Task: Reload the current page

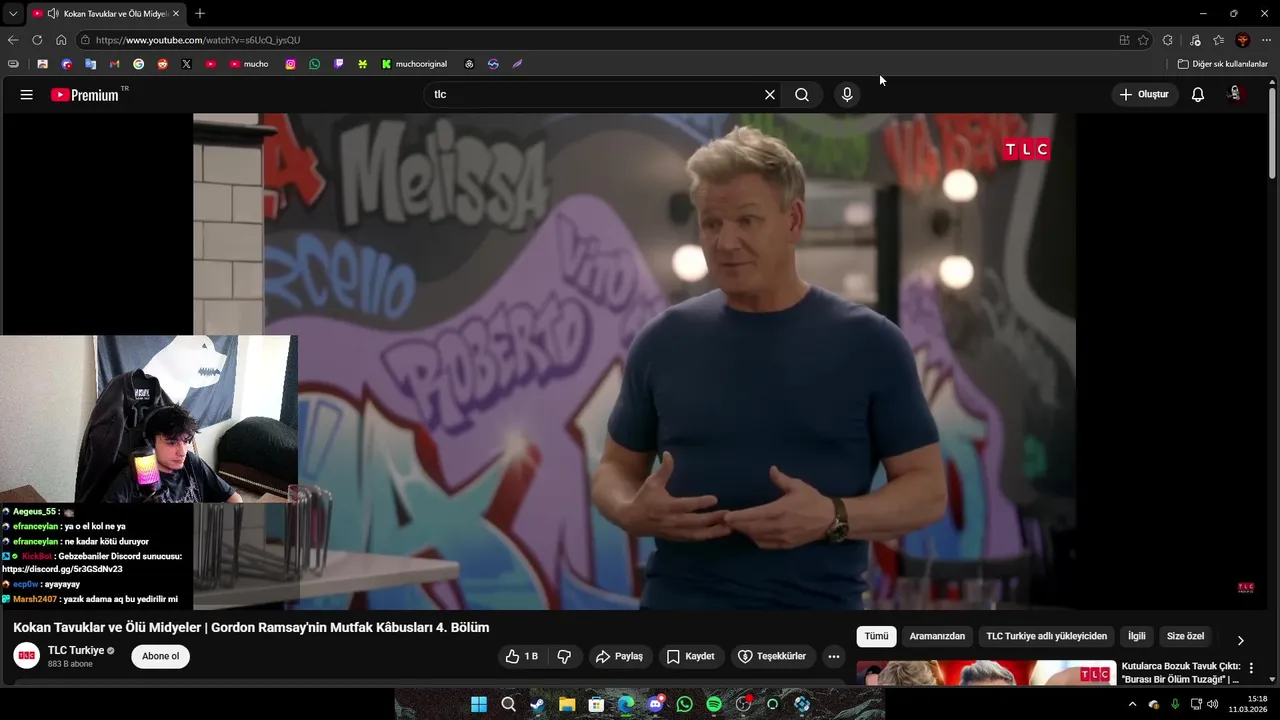Action: point(37,40)
